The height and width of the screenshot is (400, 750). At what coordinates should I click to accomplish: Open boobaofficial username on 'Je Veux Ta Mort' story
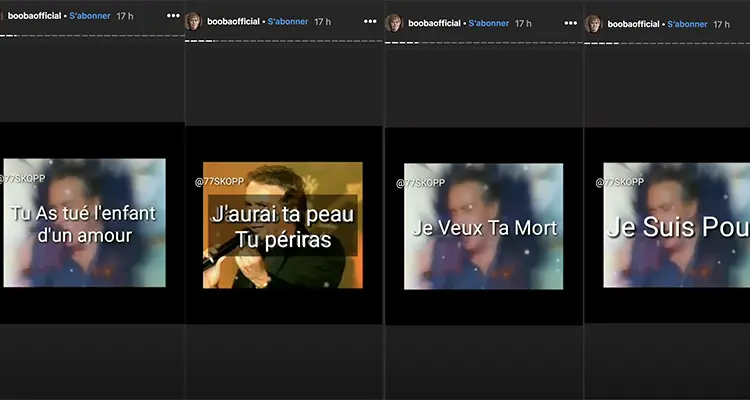point(432,22)
